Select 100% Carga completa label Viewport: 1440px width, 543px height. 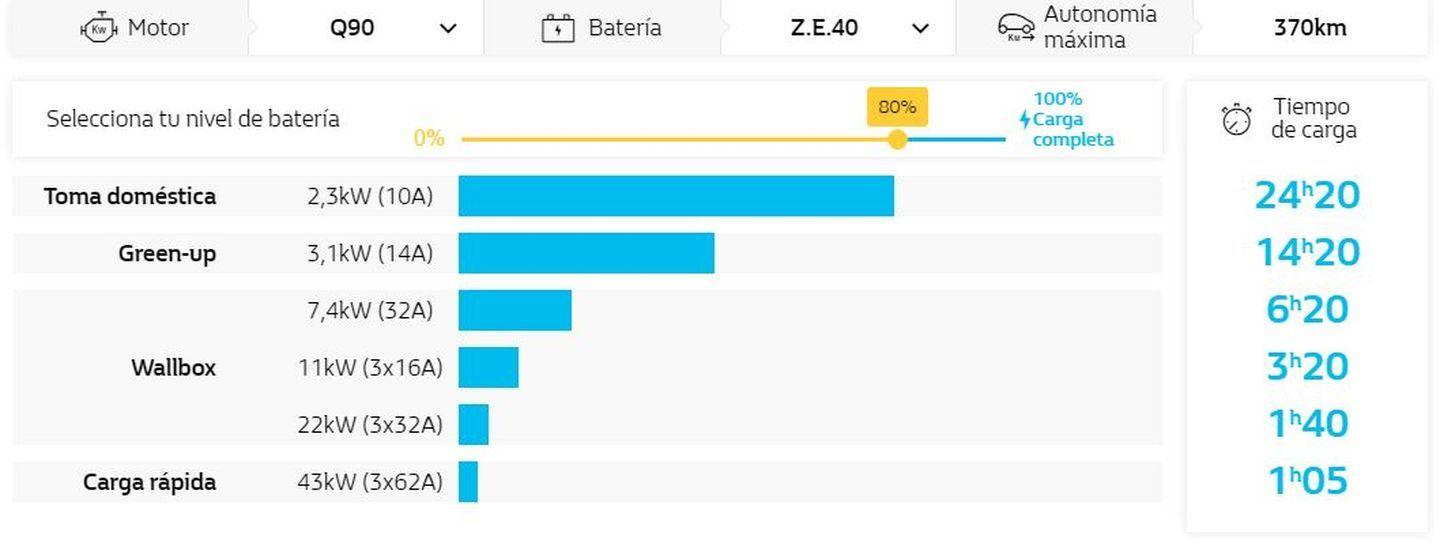pyautogui.click(x=1071, y=119)
